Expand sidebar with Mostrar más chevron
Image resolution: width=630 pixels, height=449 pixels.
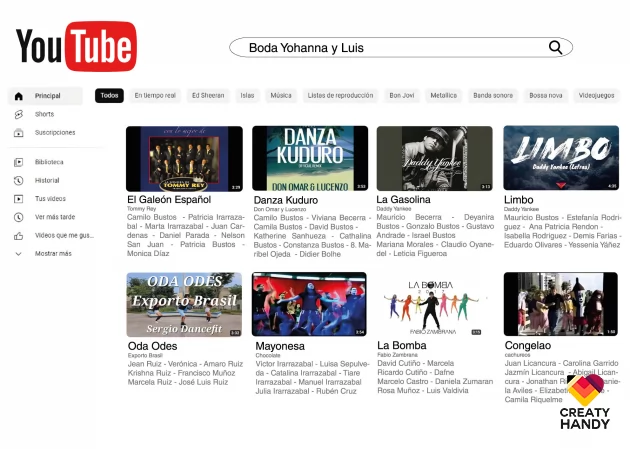(x=18, y=254)
